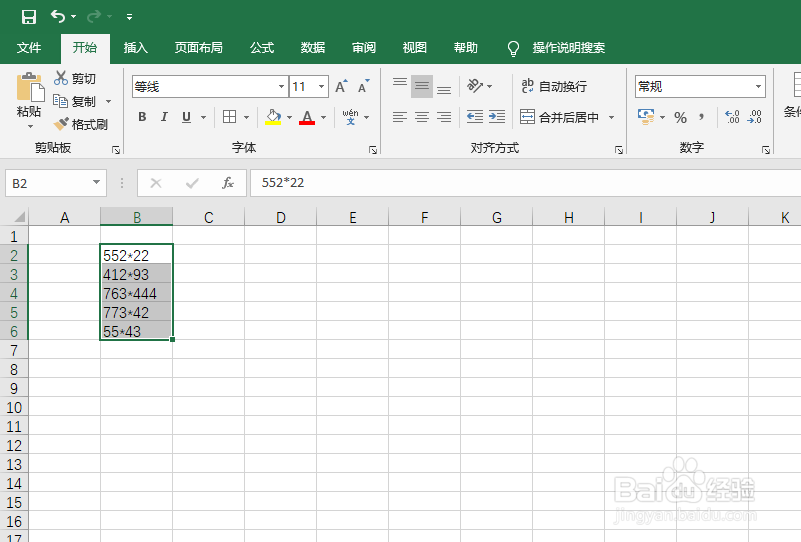
Task: Open the font size 11 dropdown
Action: click(321, 87)
